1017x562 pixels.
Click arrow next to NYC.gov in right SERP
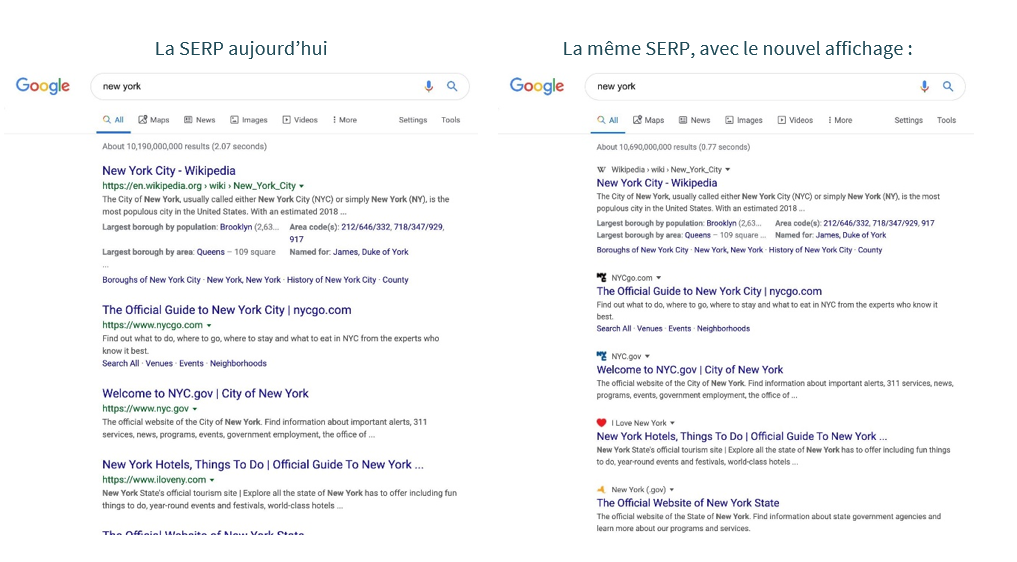pyautogui.click(x=647, y=356)
